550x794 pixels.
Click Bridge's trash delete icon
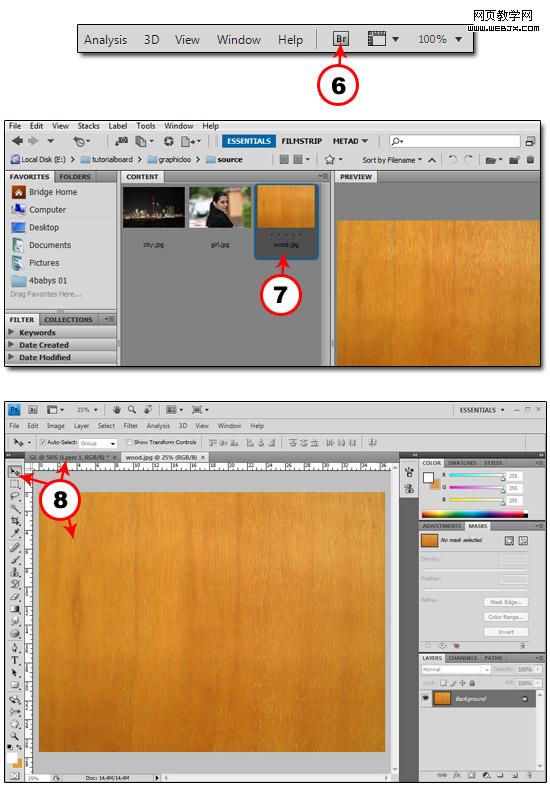point(530,160)
